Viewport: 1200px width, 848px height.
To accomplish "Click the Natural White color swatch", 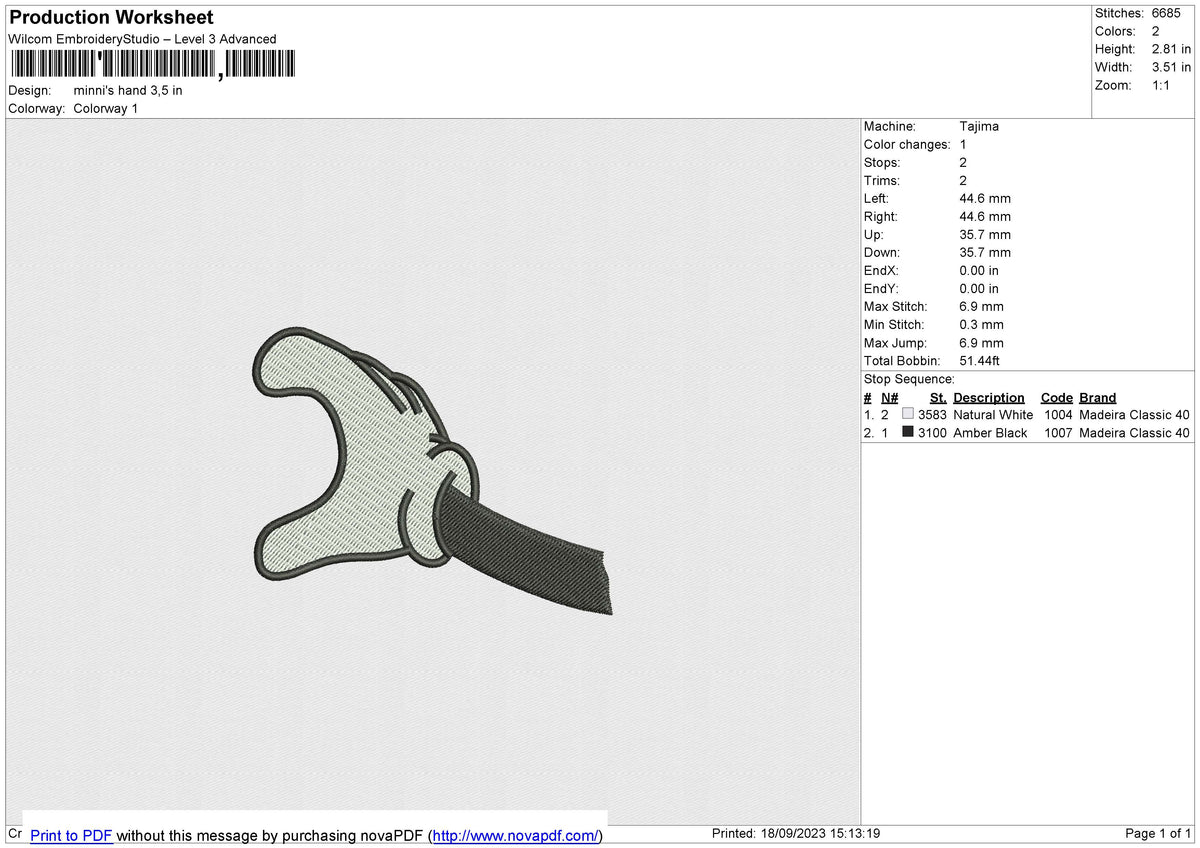I will tap(908, 414).
